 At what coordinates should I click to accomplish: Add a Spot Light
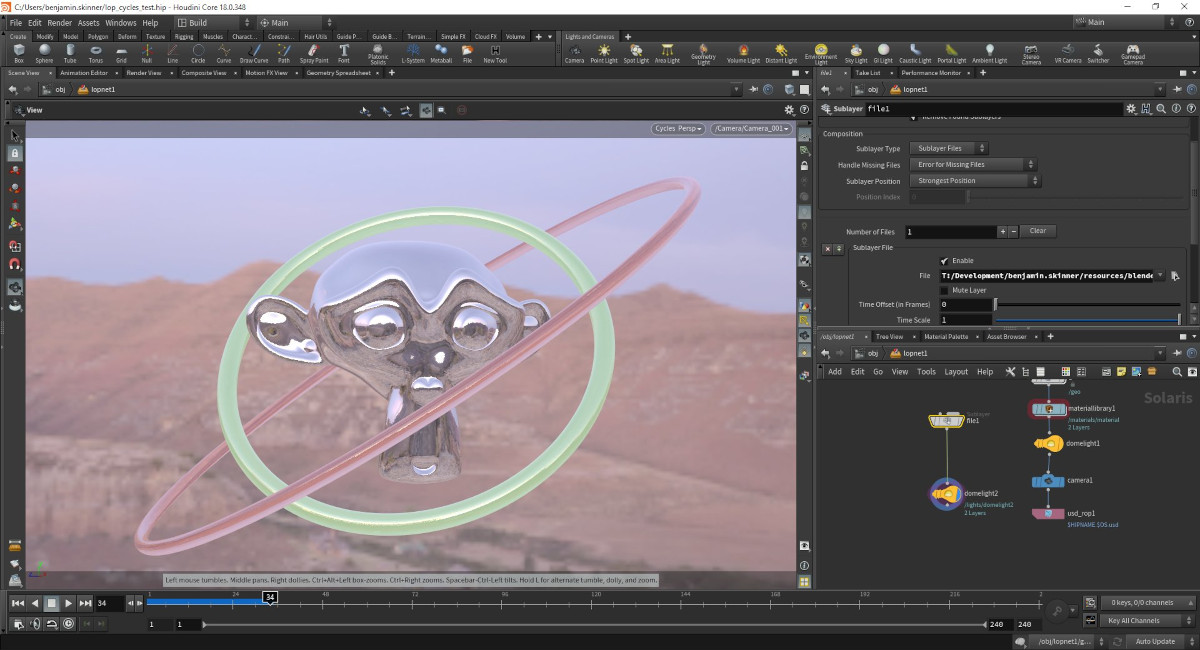pyautogui.click(x=636, y=52)
